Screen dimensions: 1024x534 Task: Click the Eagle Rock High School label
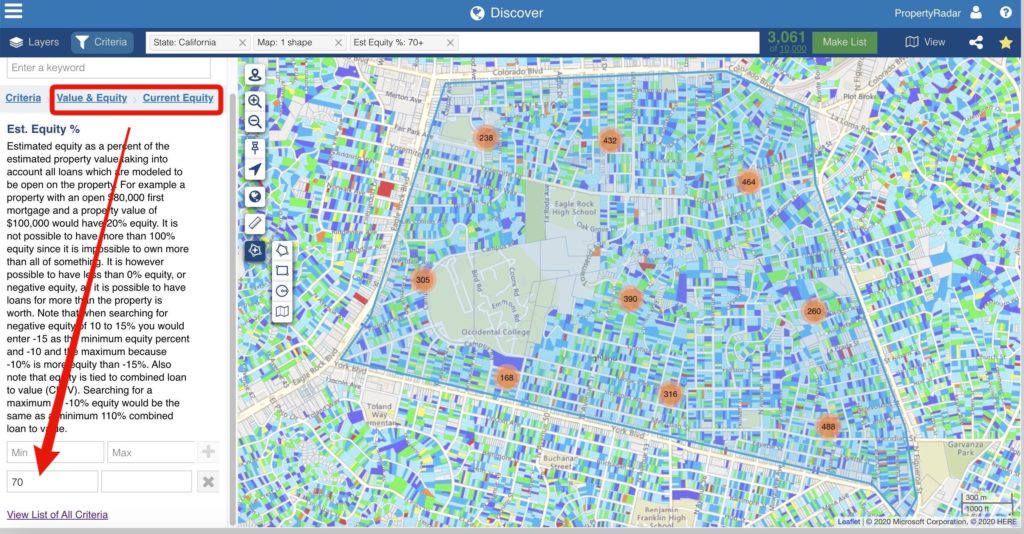[574, 208]
